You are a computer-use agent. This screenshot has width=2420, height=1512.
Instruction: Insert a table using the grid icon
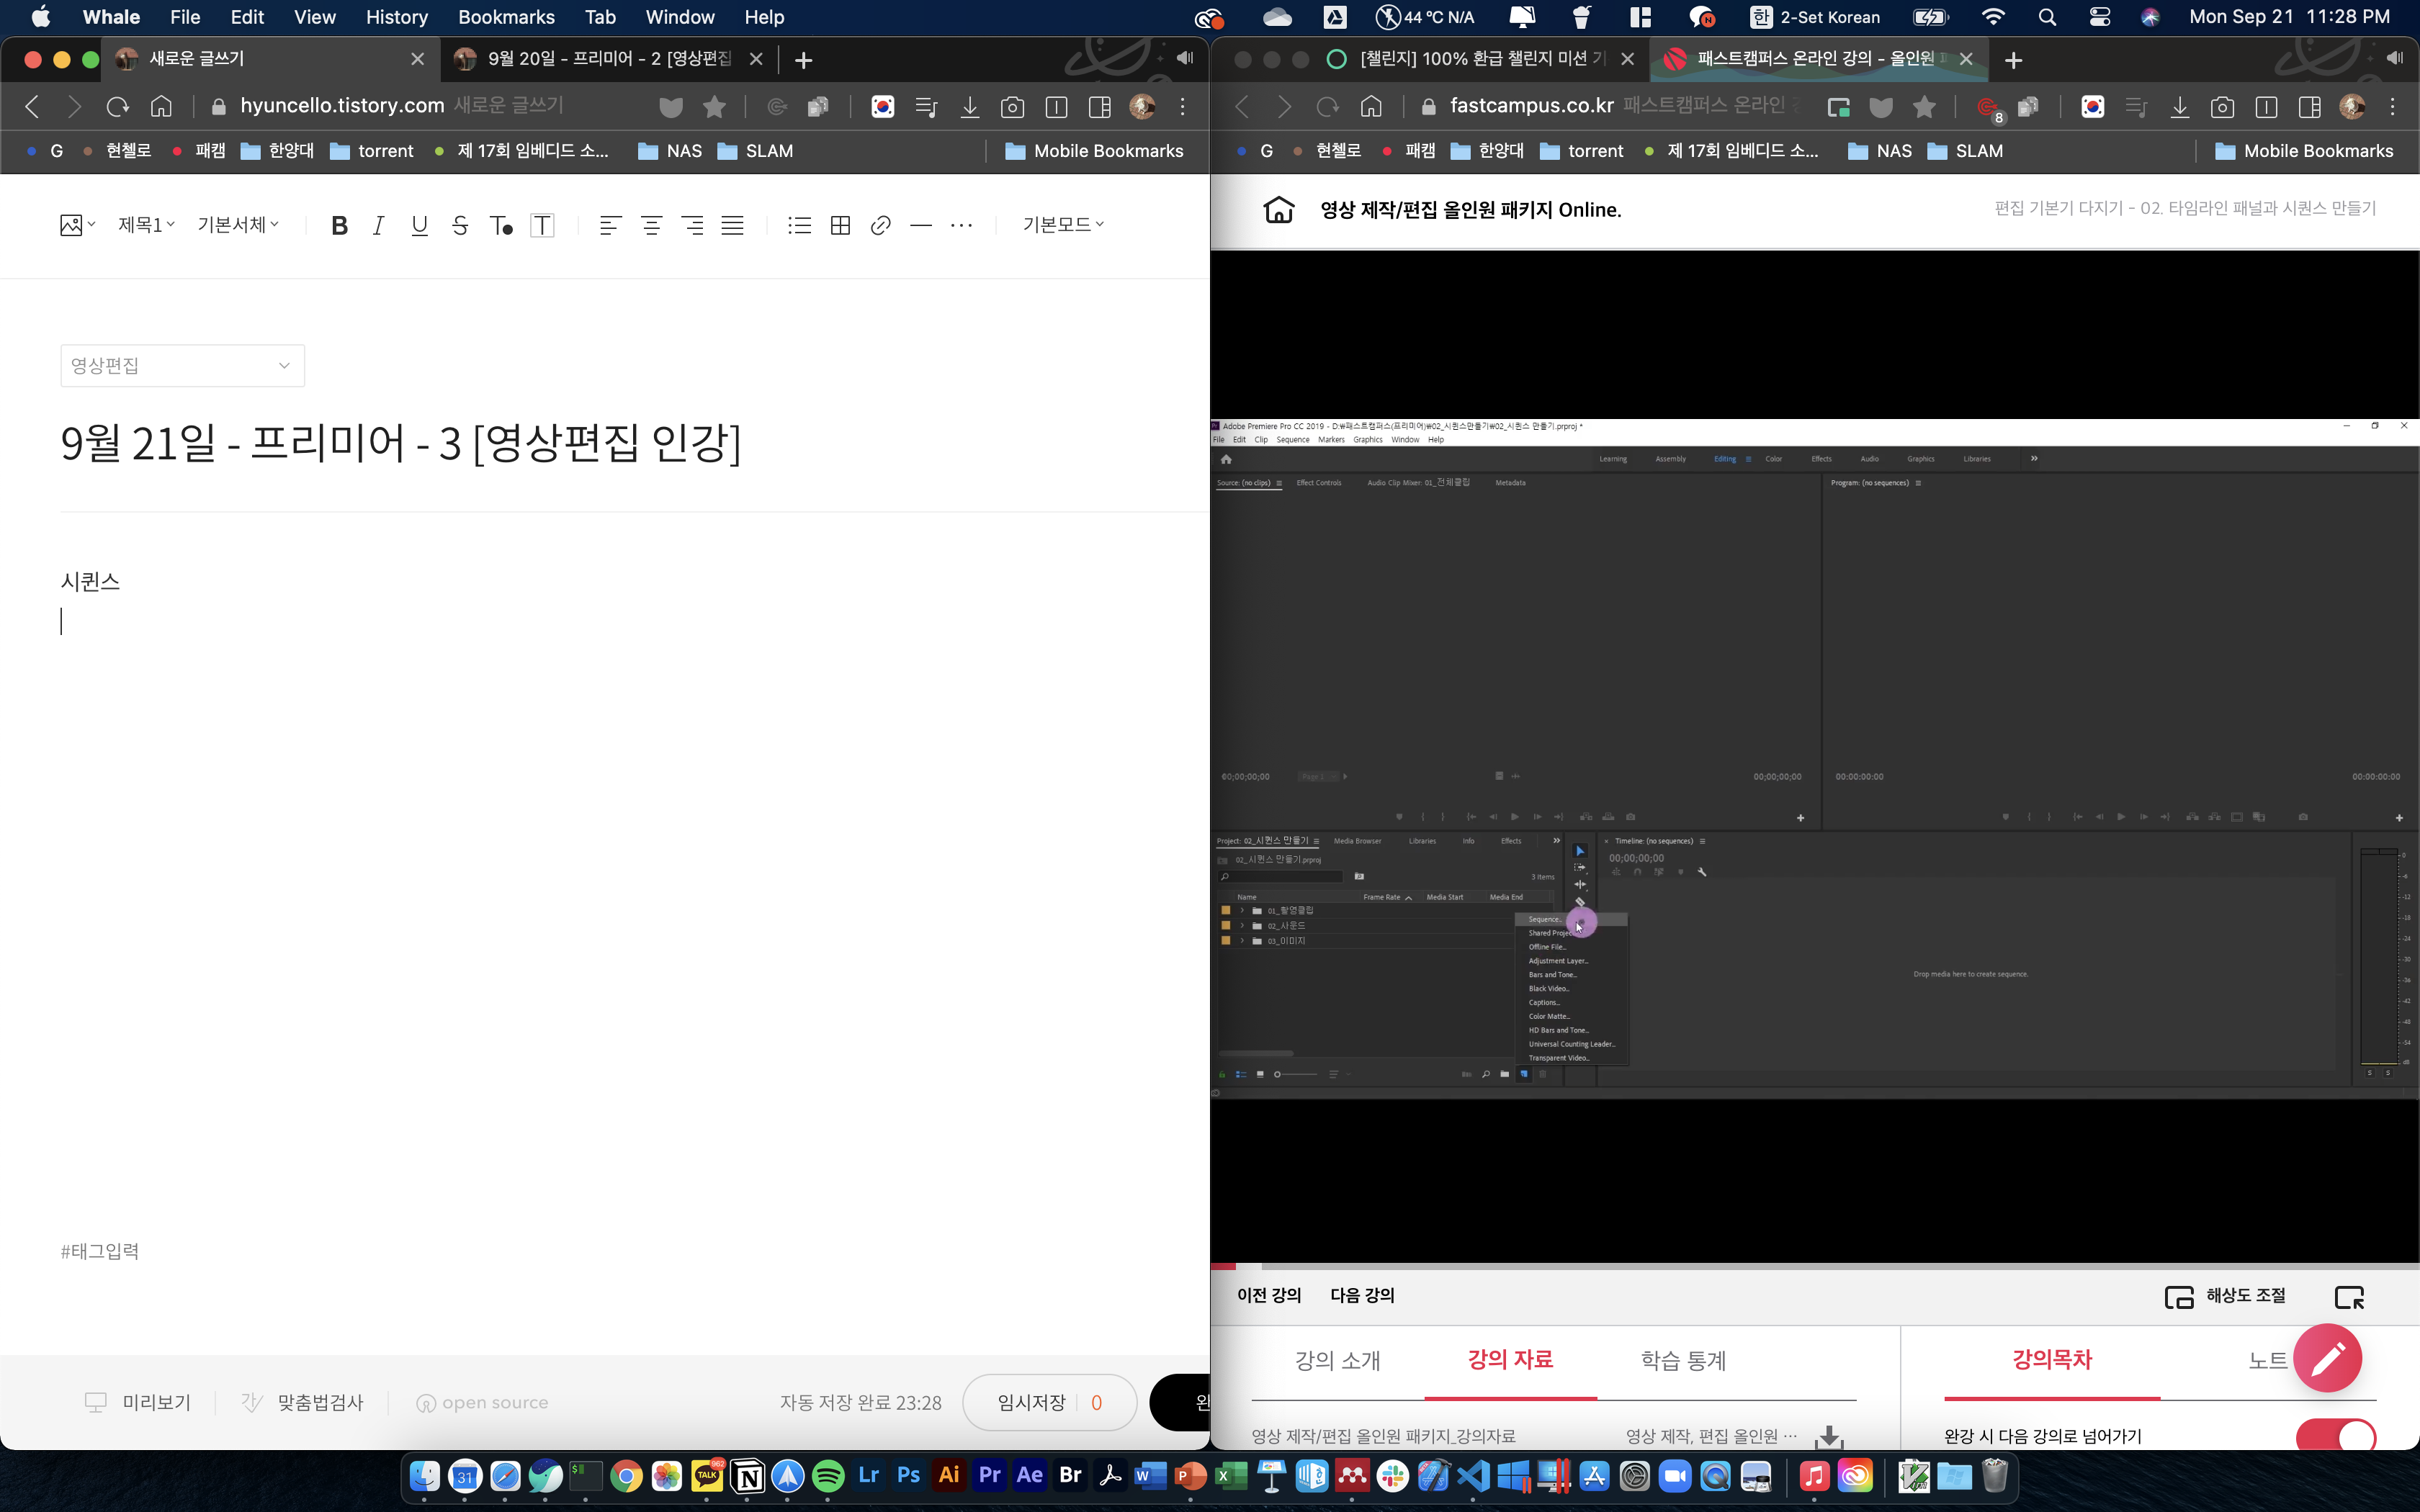(840, 225)
